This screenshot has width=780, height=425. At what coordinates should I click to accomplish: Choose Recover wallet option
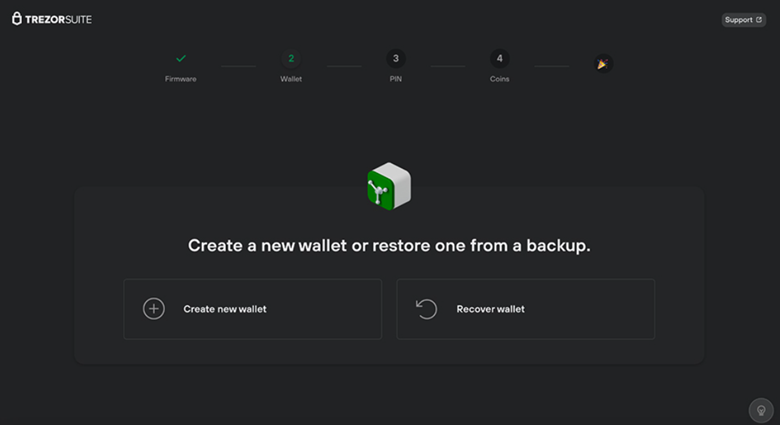pos(525,309)
